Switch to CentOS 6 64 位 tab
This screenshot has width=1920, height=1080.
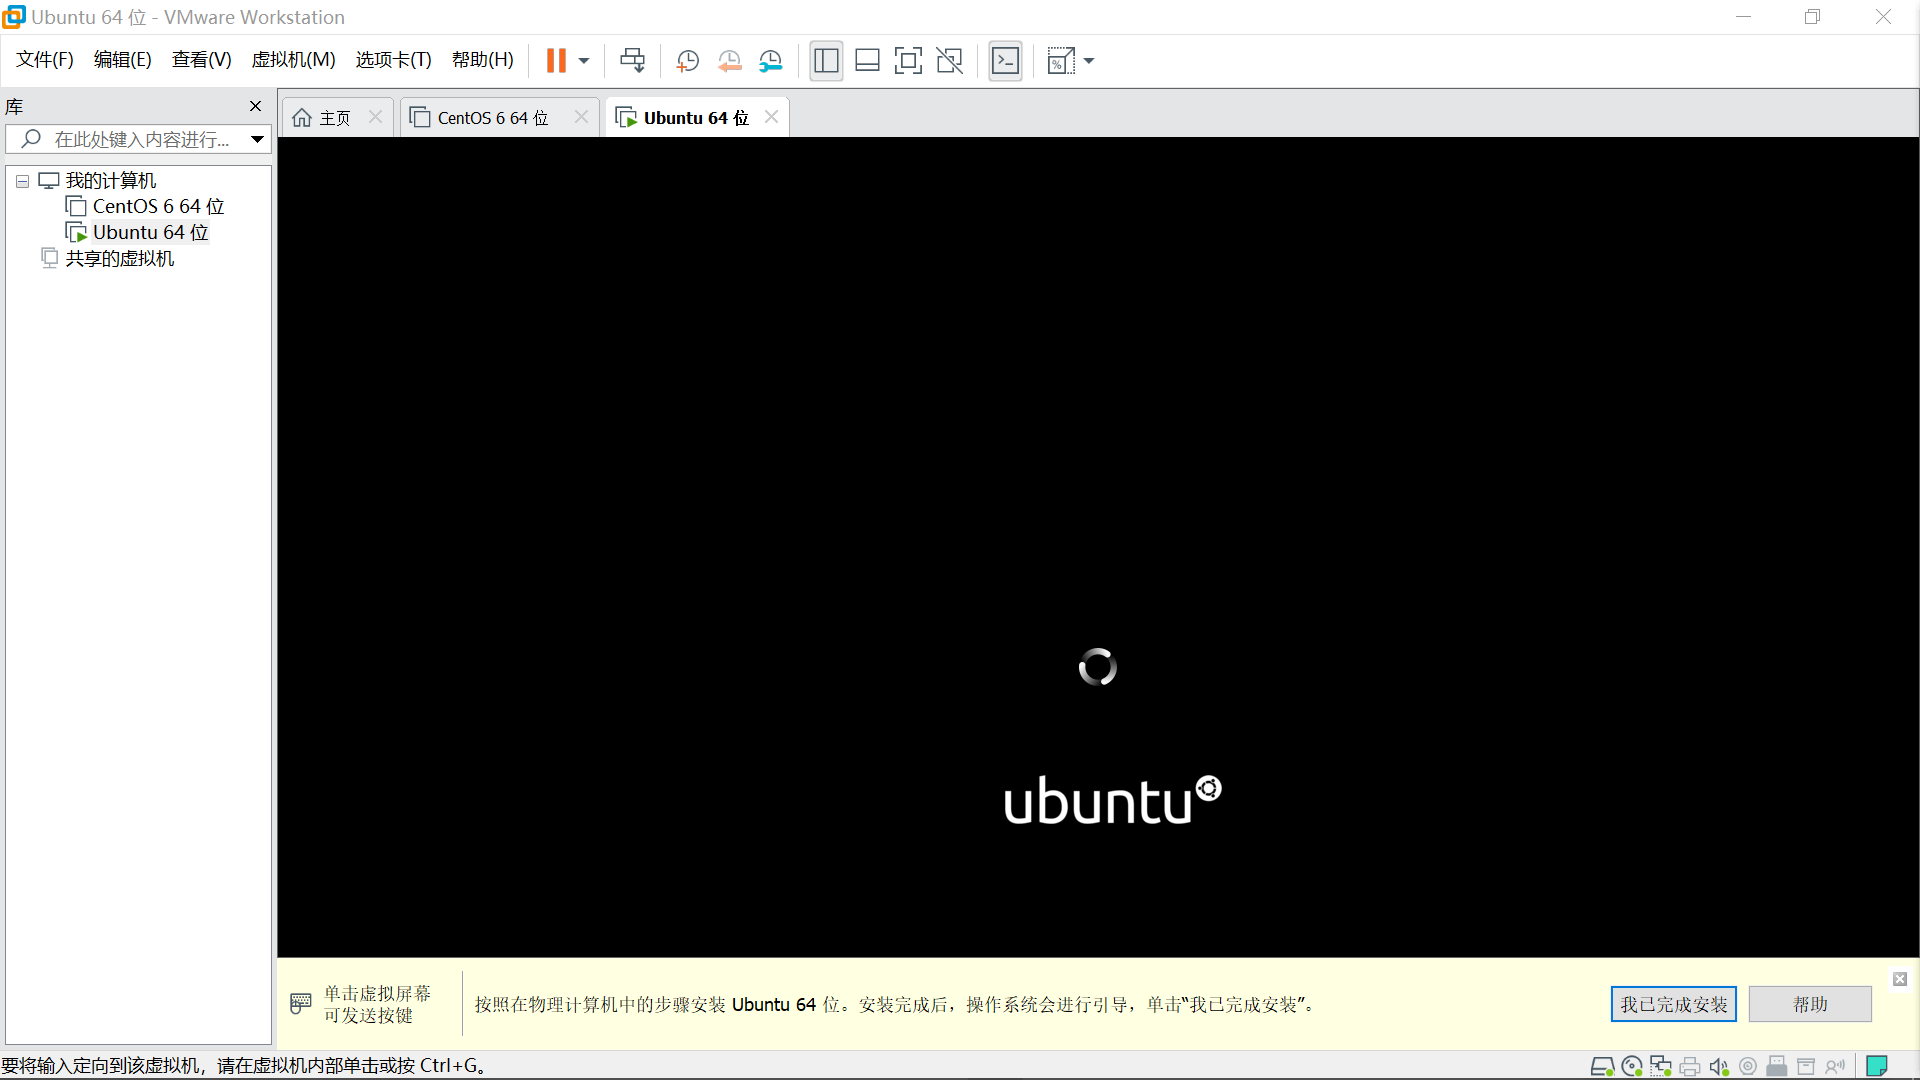click(492, 118)
